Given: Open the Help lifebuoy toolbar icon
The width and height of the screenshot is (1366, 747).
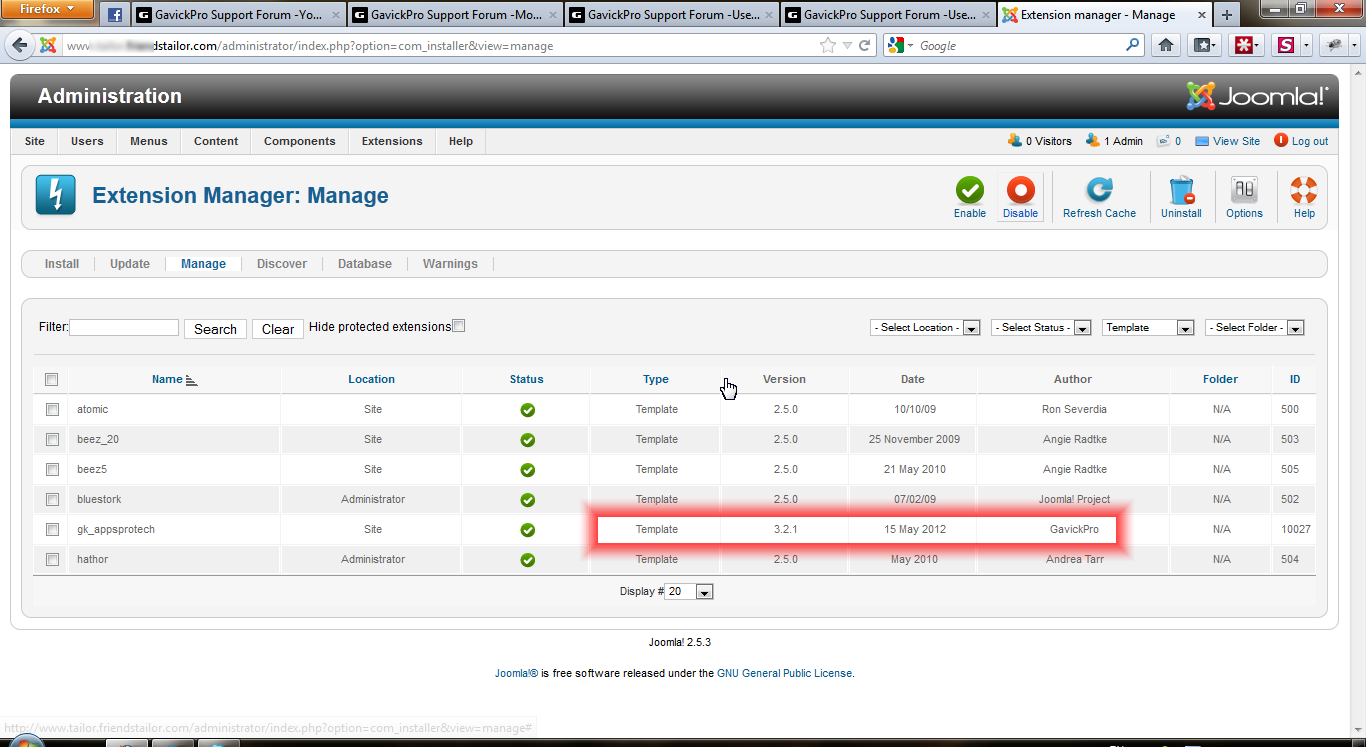Looking at the screenshot, I should [1304, 190].
